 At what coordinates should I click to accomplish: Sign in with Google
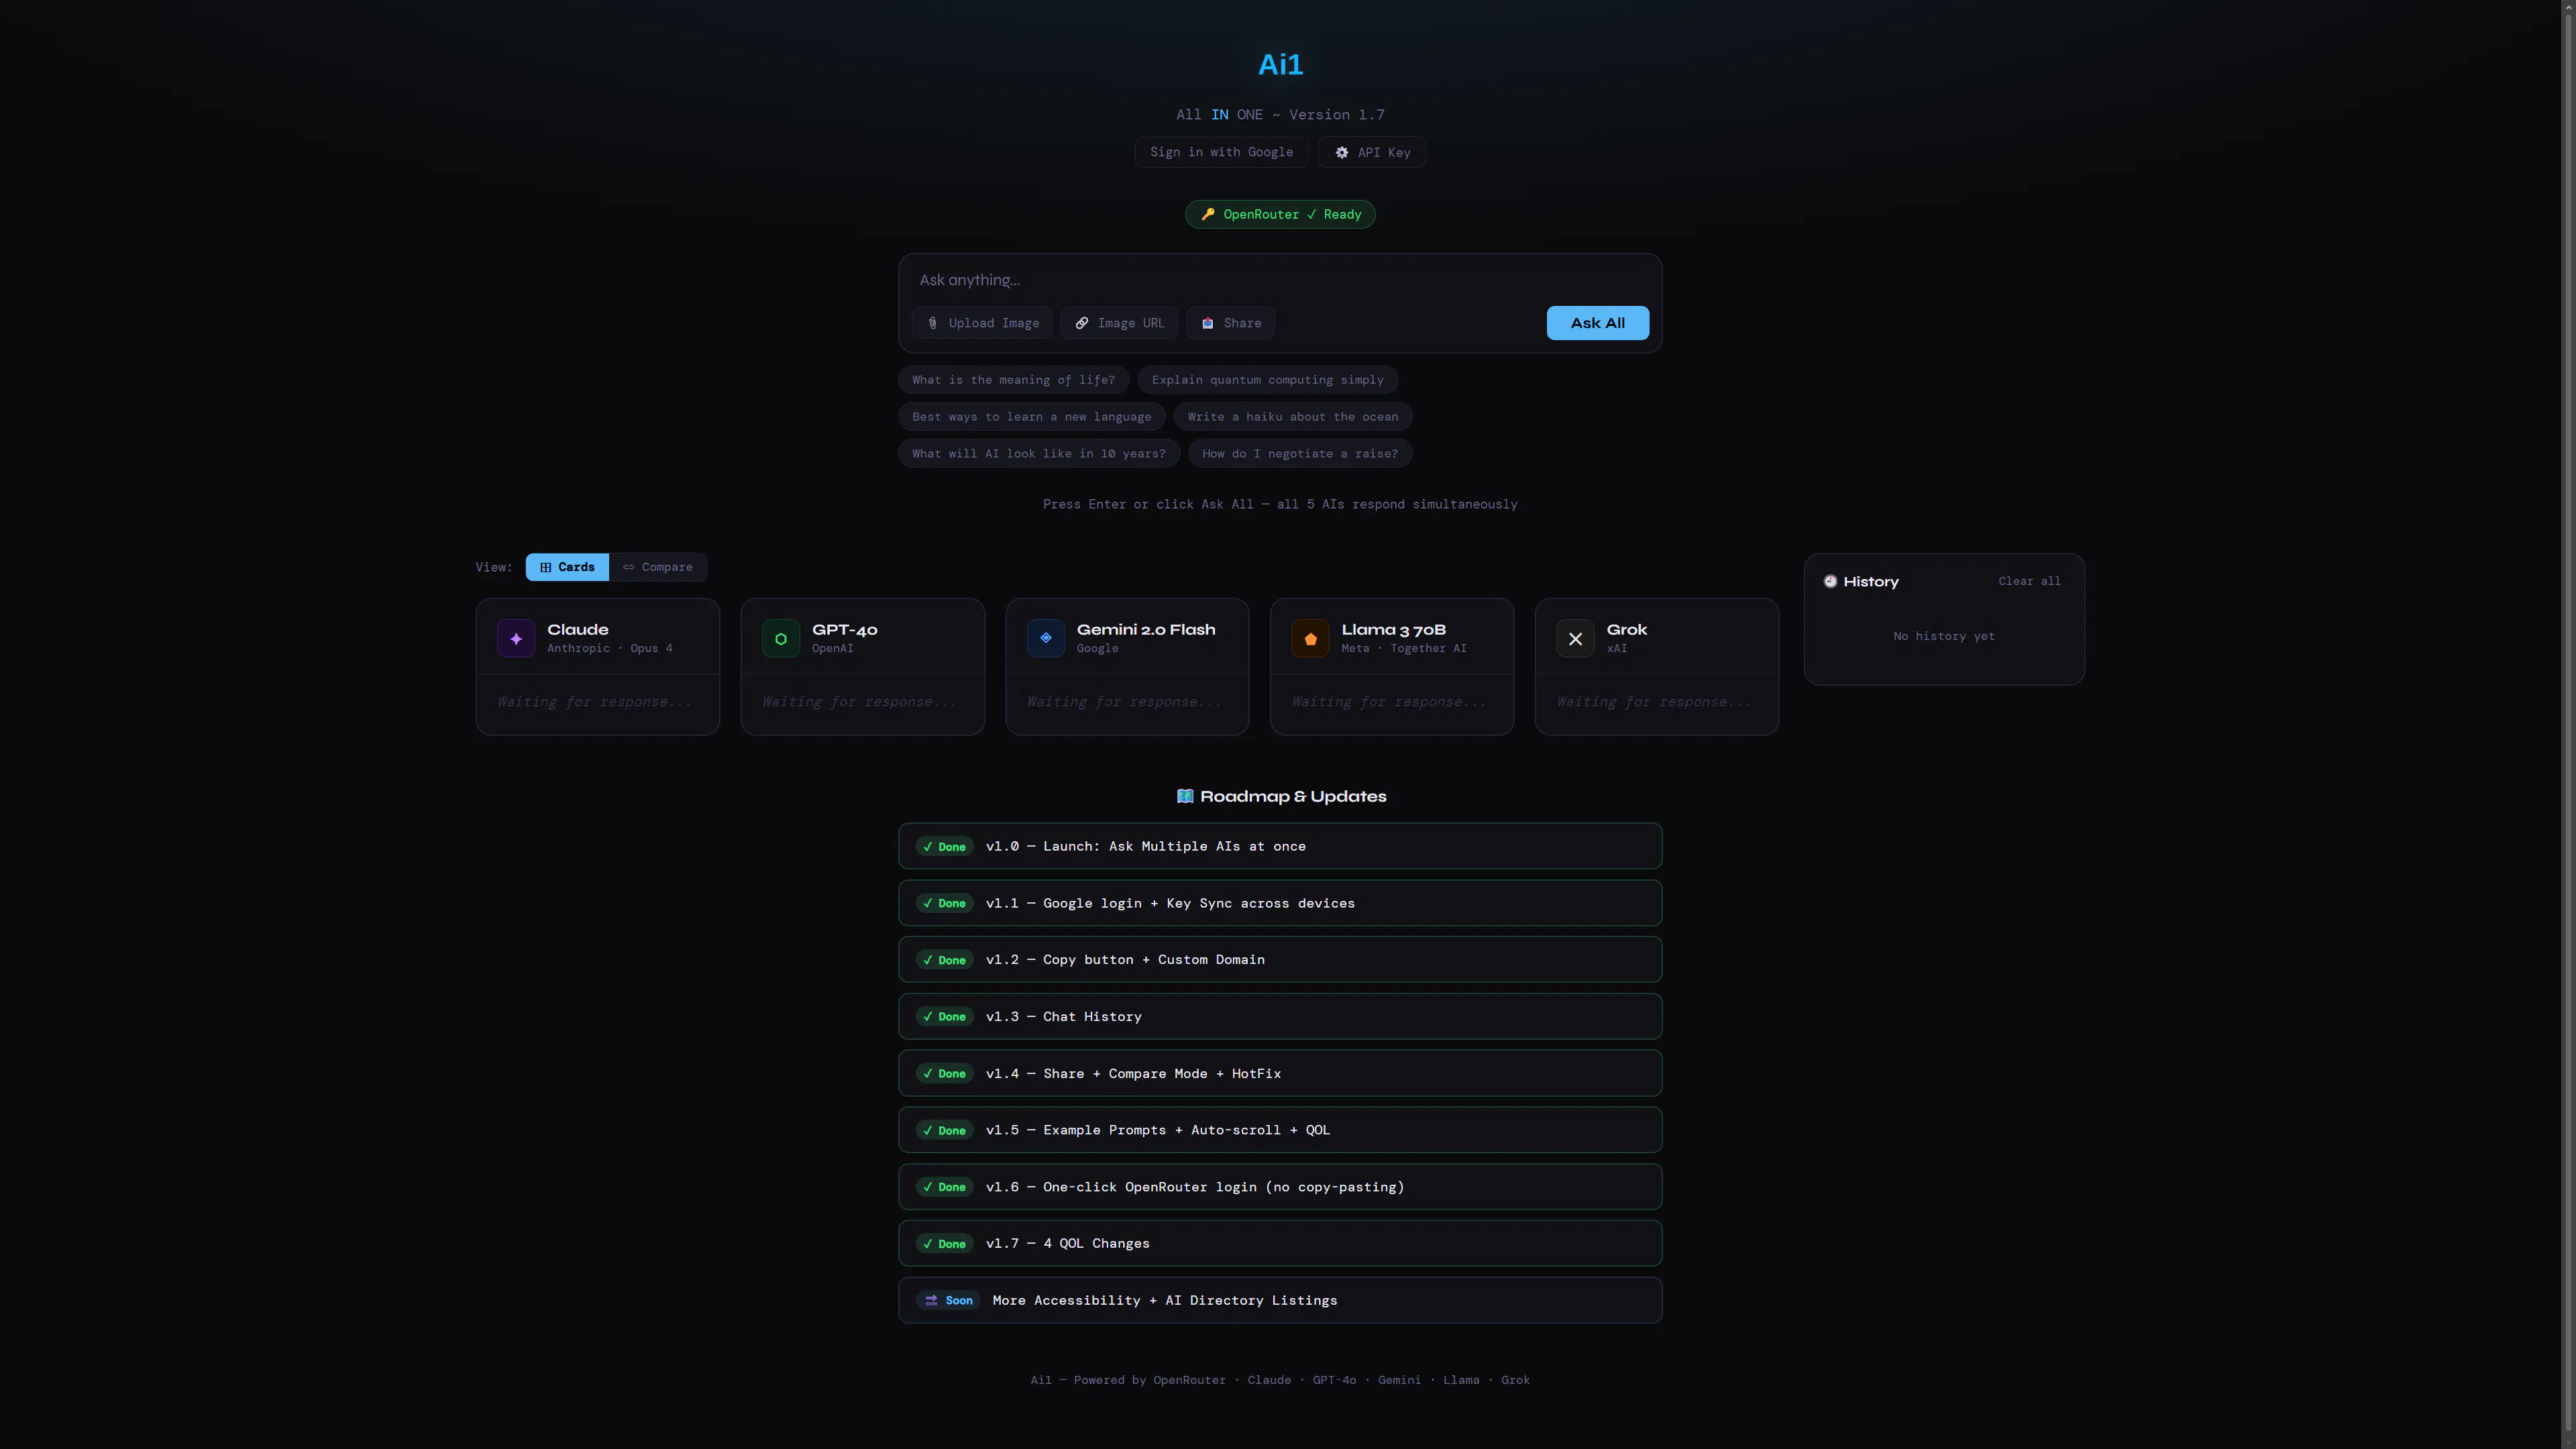coord(1221,152)
